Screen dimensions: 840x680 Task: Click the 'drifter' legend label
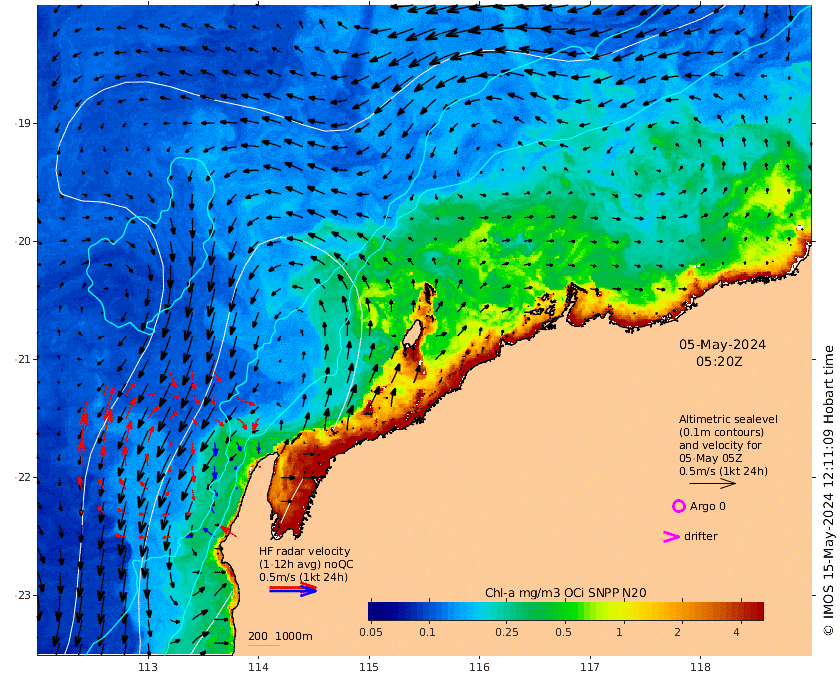(701, 536)
